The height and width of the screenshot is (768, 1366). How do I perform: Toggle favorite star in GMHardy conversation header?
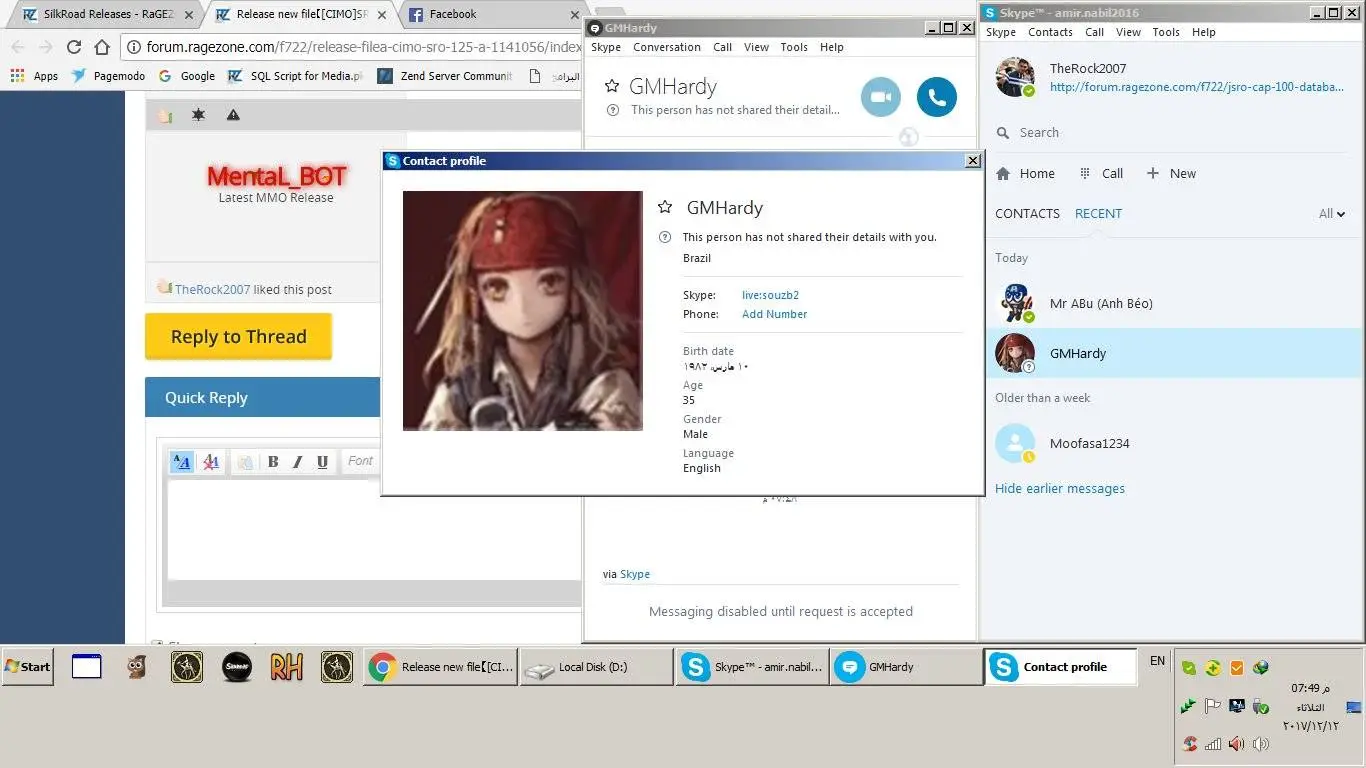tap(612, 86)
